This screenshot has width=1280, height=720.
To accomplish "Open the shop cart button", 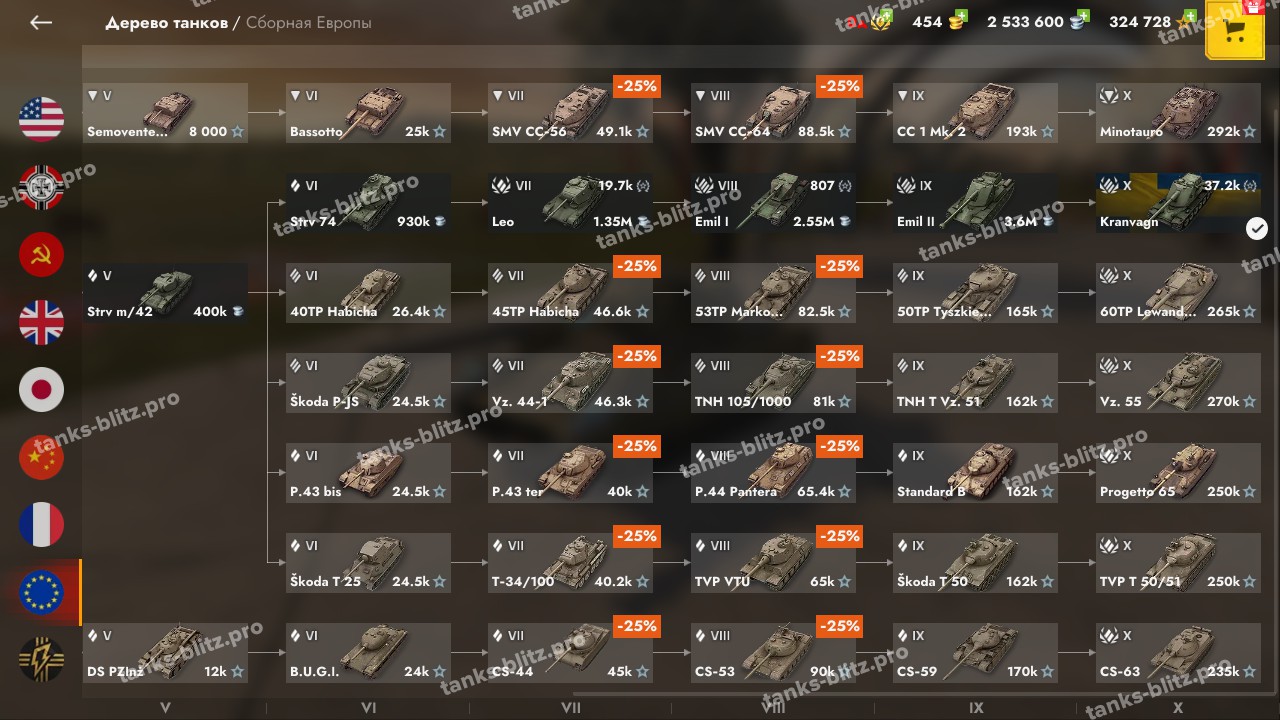I will click(1235, 31).
